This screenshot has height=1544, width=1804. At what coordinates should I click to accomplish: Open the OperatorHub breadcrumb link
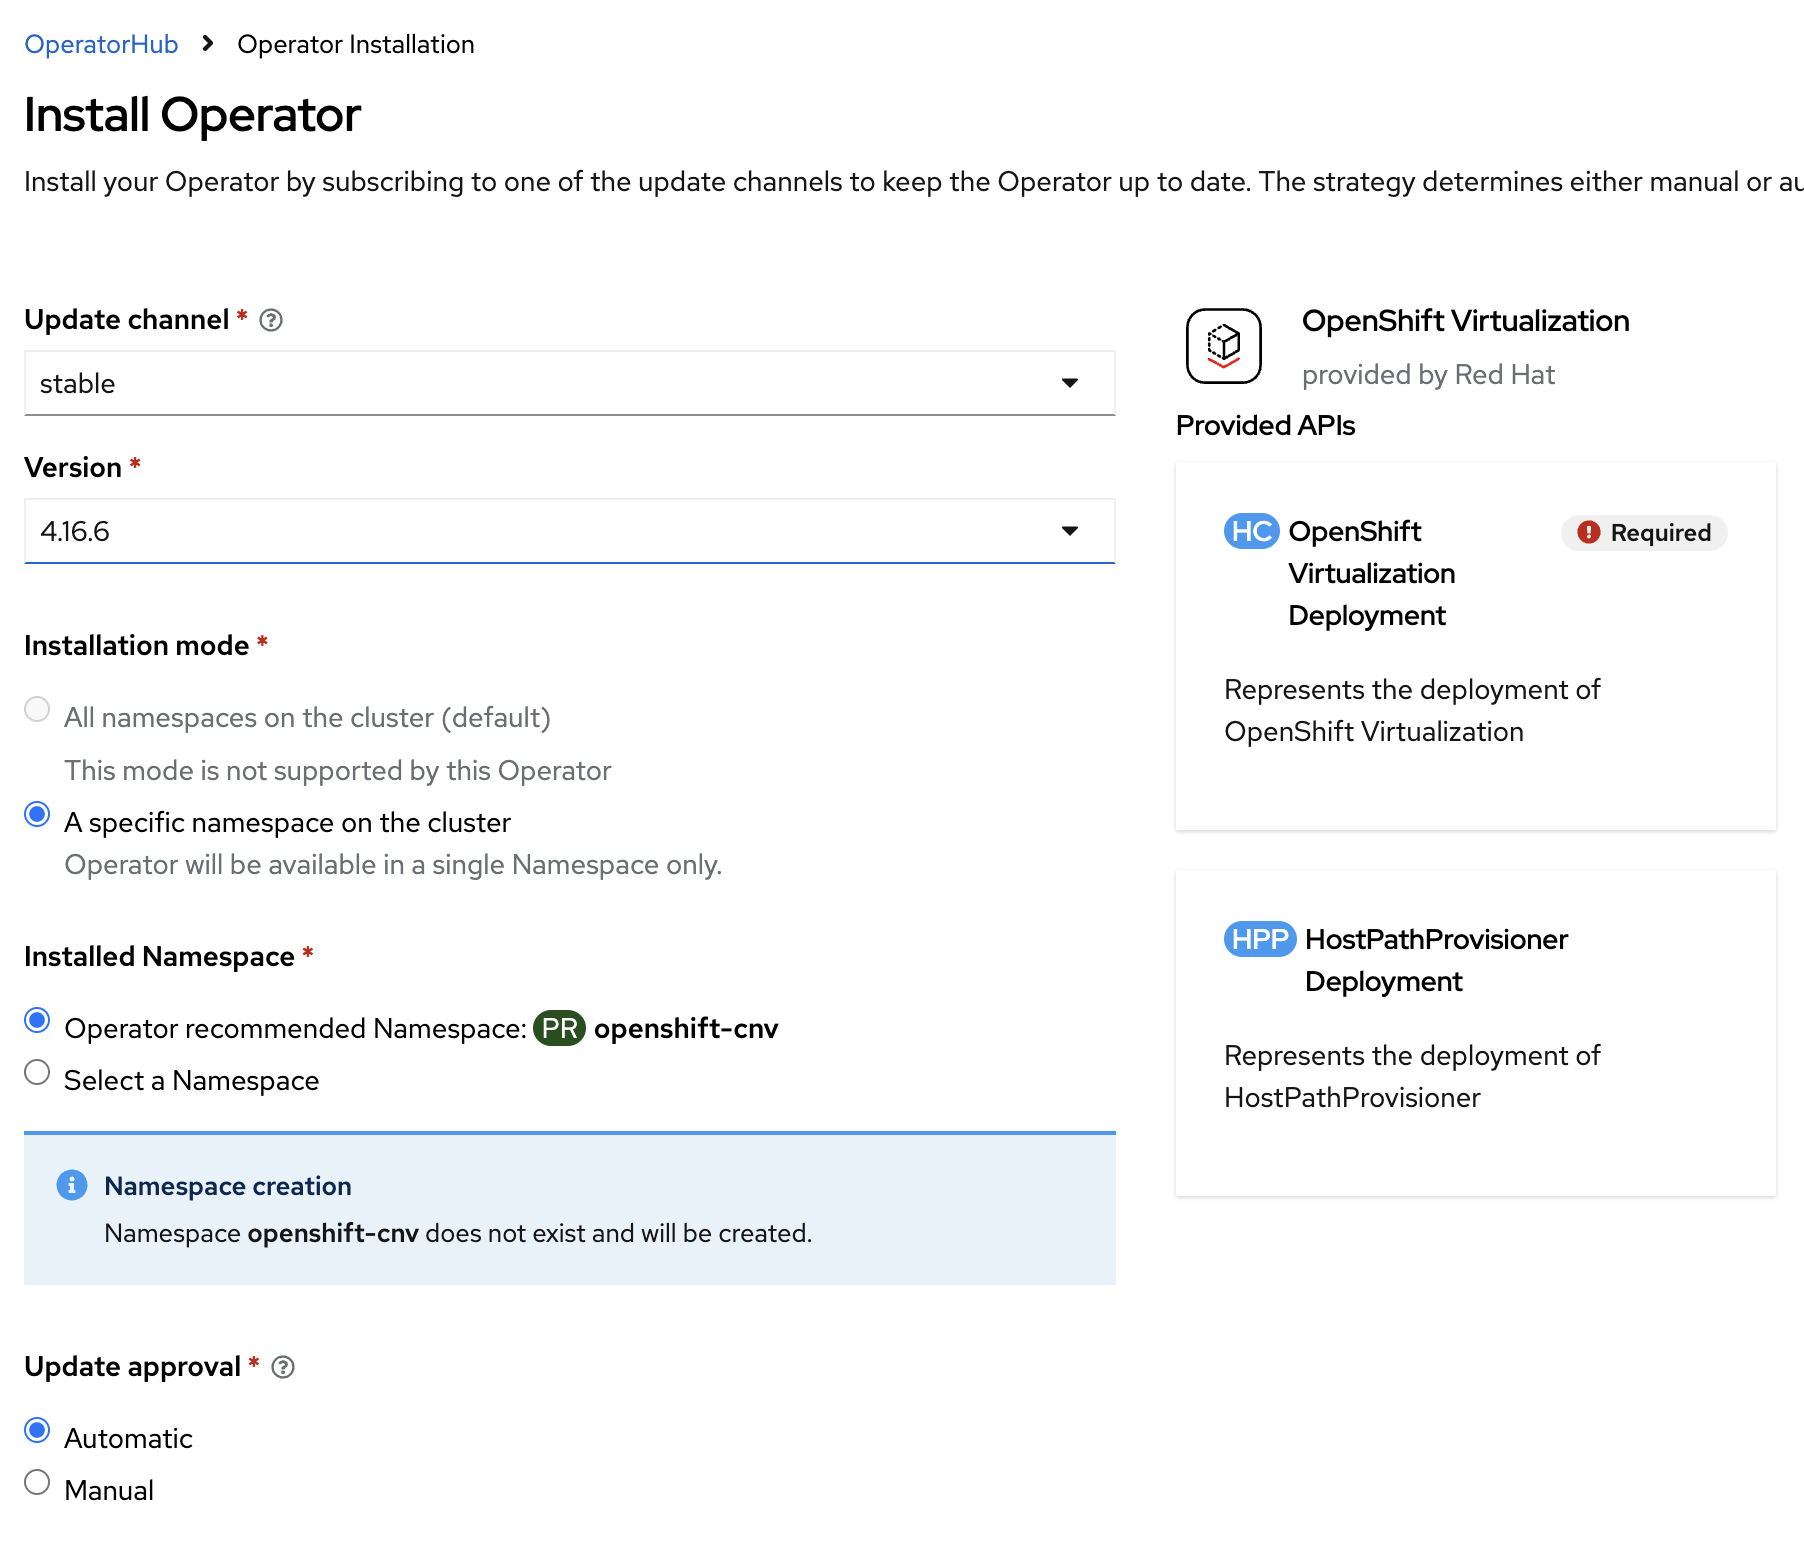(x=101, y=44)
